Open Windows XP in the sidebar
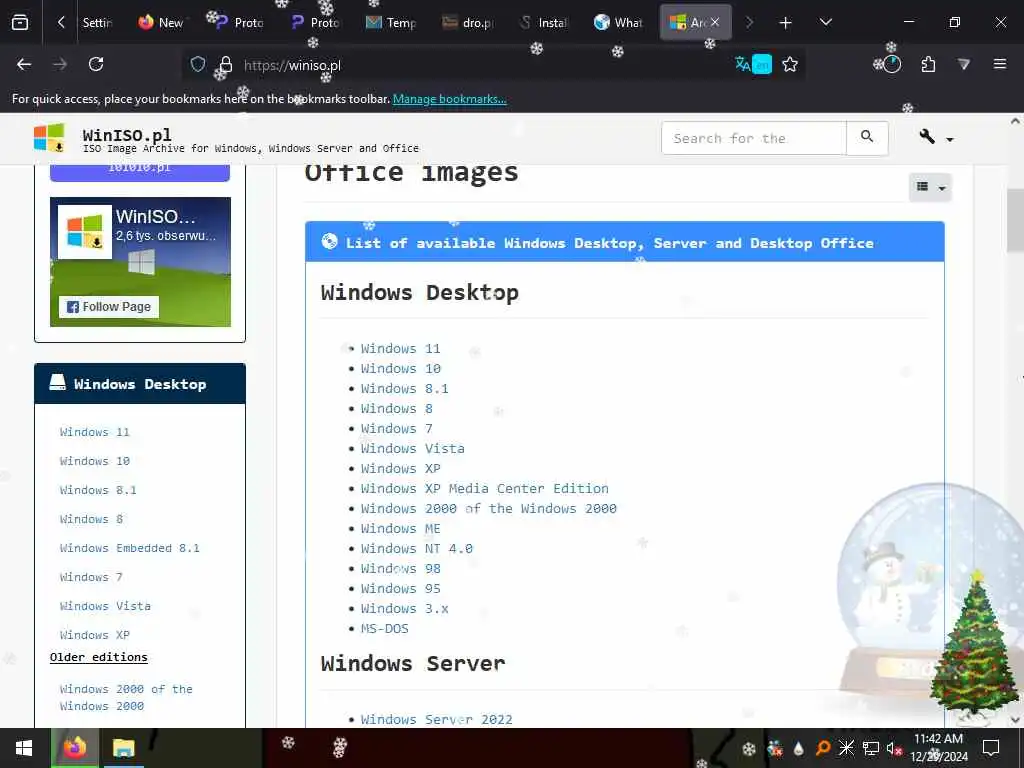Viewport: 1024px width, 768px height. click(x=95, y=635)
